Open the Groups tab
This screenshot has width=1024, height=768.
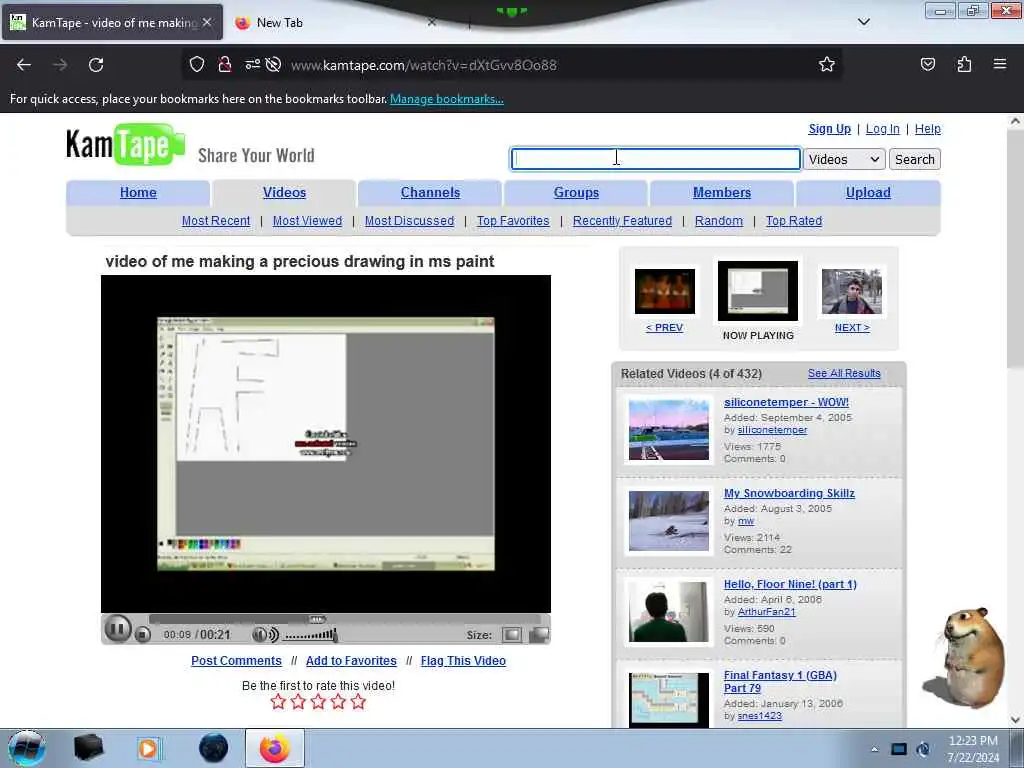(x=576, y=193)
